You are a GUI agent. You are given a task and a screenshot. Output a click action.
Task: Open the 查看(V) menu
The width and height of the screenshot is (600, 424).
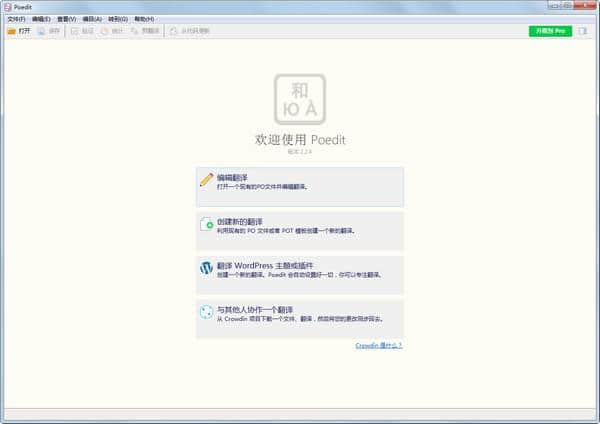[x=67, y=19]
